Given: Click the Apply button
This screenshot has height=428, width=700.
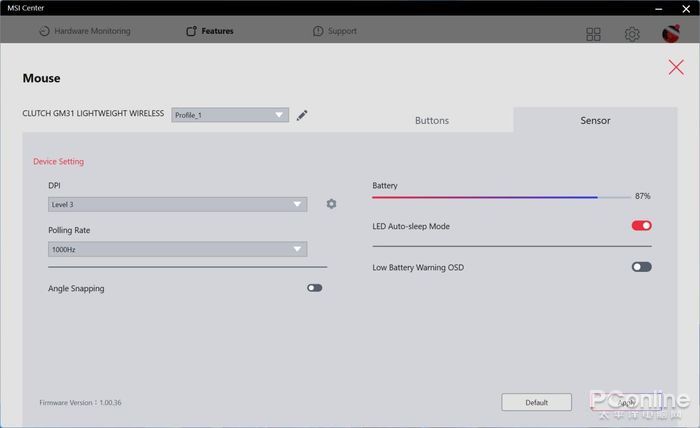Looking at the screenshot, I should tap(626, 402).
